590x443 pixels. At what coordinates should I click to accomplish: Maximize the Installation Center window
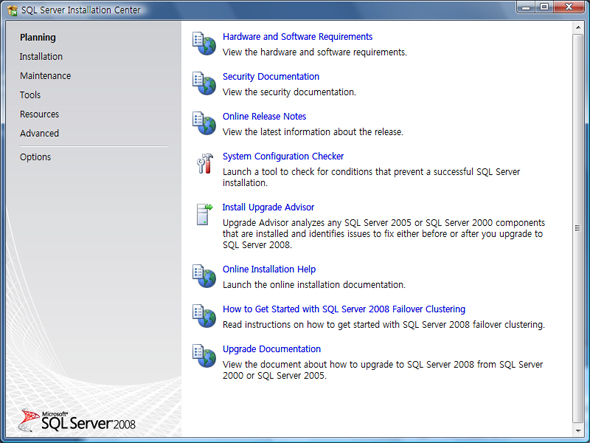pyautogui.click(x=544, y=7)
